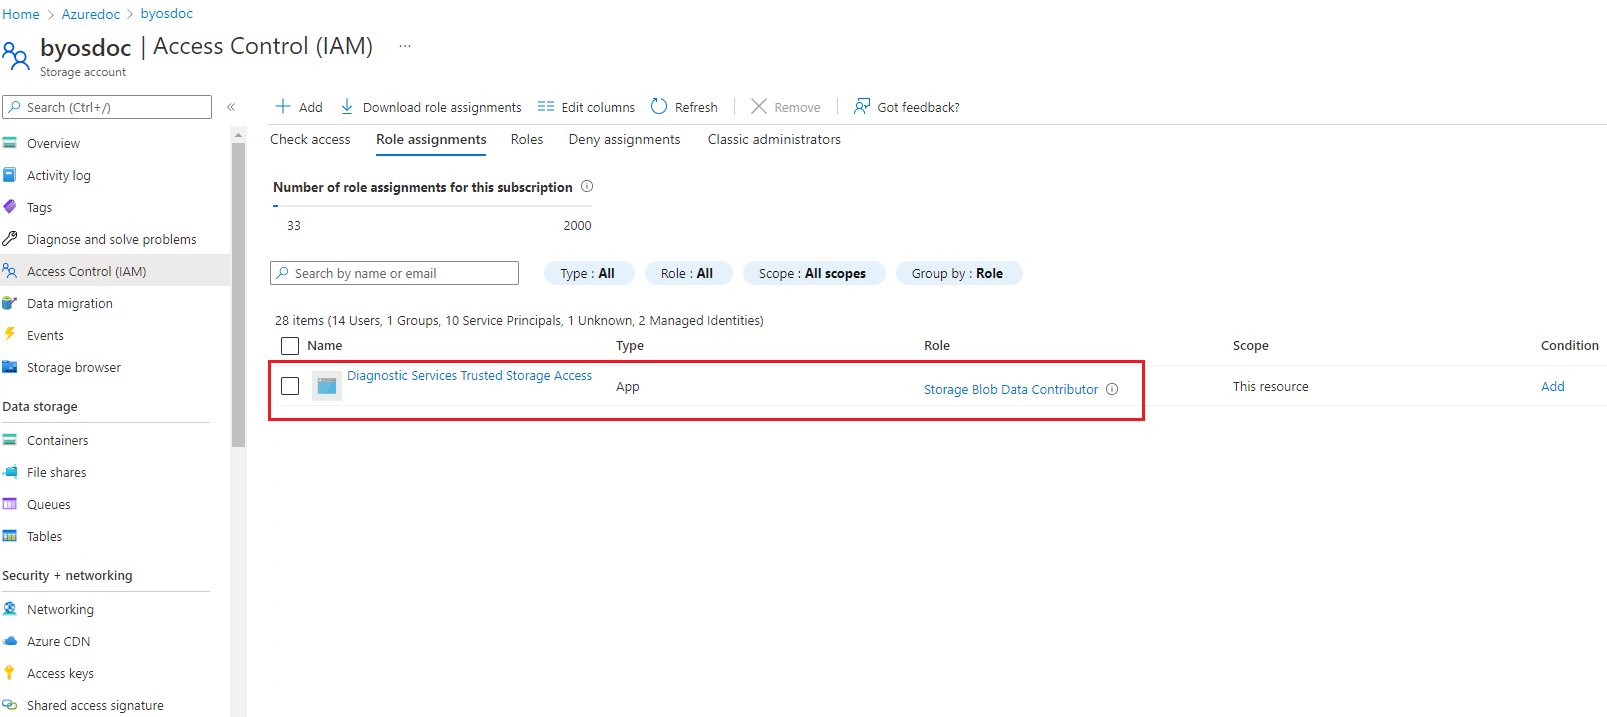
Task: Click the Refresh icon in toolbar
Action: pyautogui.click(x=659, y=107)
